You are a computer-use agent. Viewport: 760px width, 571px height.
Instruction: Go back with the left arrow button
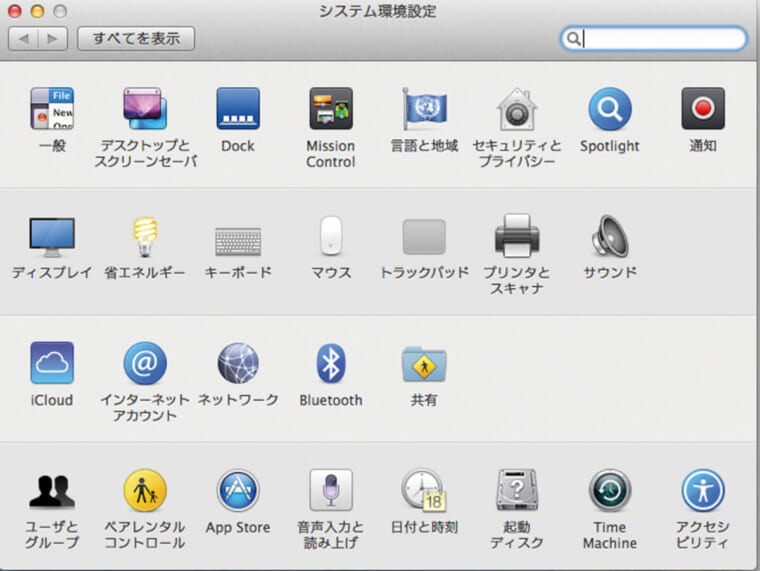23,38
